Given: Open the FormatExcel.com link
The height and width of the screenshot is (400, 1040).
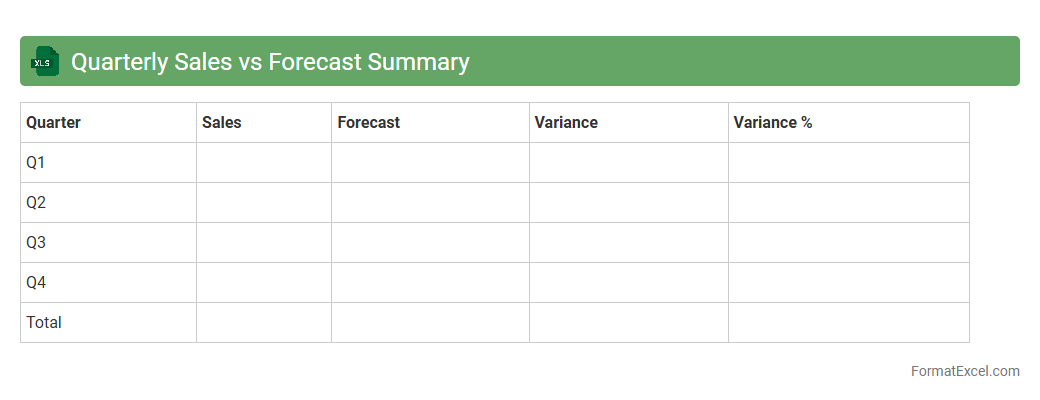Looking at the screenshot, I should [x=964, y=371].
